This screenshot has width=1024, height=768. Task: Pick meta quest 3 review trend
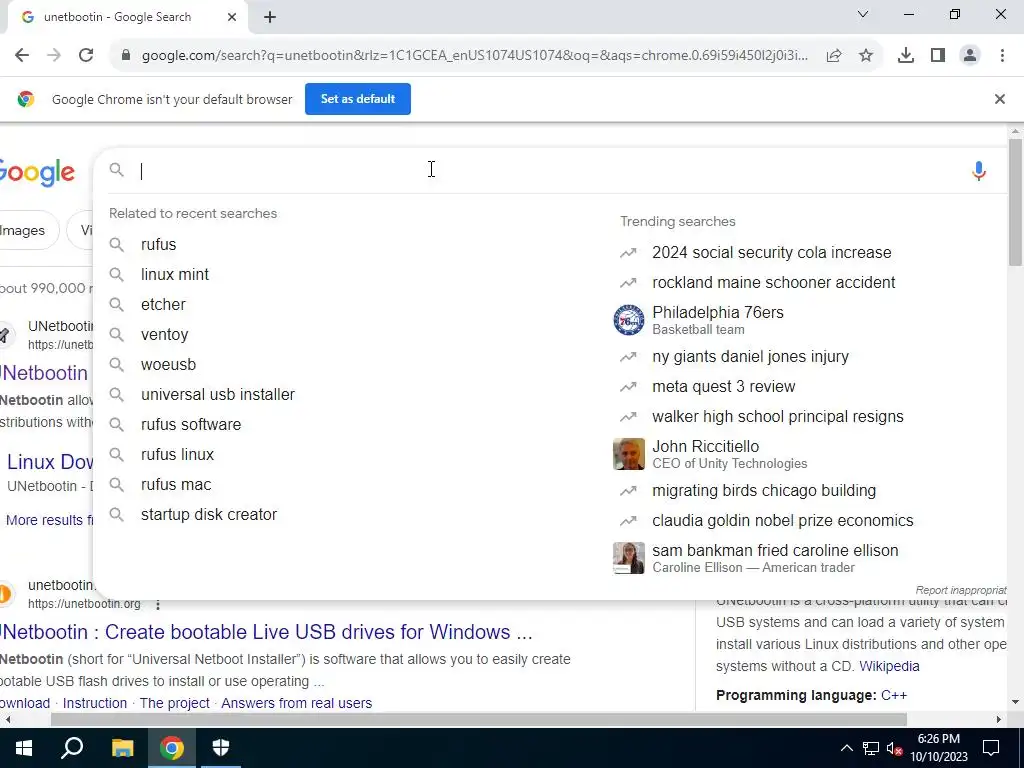pos(724,387)
